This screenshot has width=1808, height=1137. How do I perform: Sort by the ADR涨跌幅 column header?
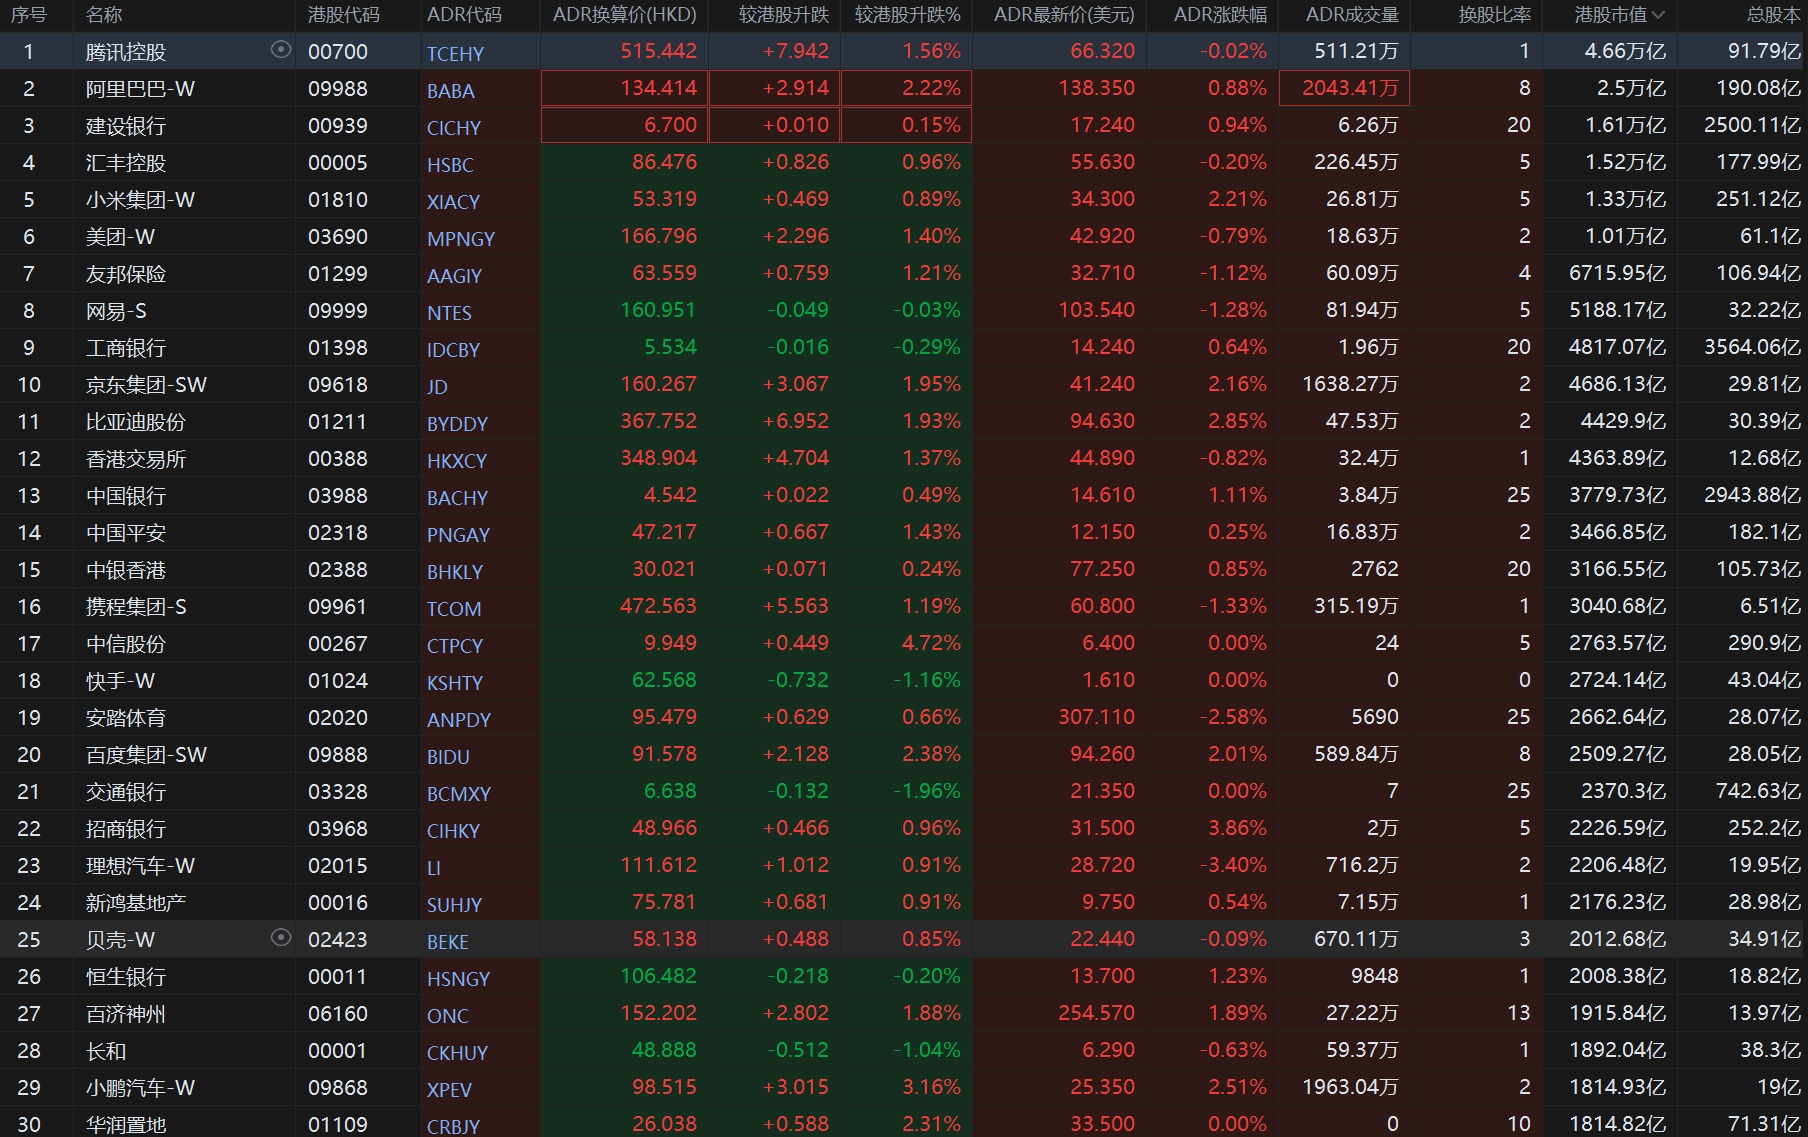click(x=1220, y=15)
